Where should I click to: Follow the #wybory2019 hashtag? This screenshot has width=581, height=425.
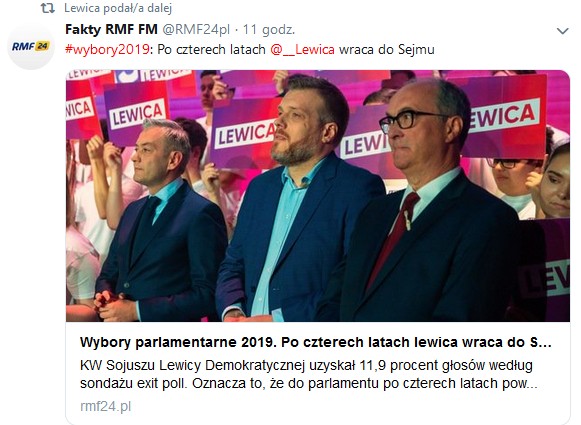[107, 49]
